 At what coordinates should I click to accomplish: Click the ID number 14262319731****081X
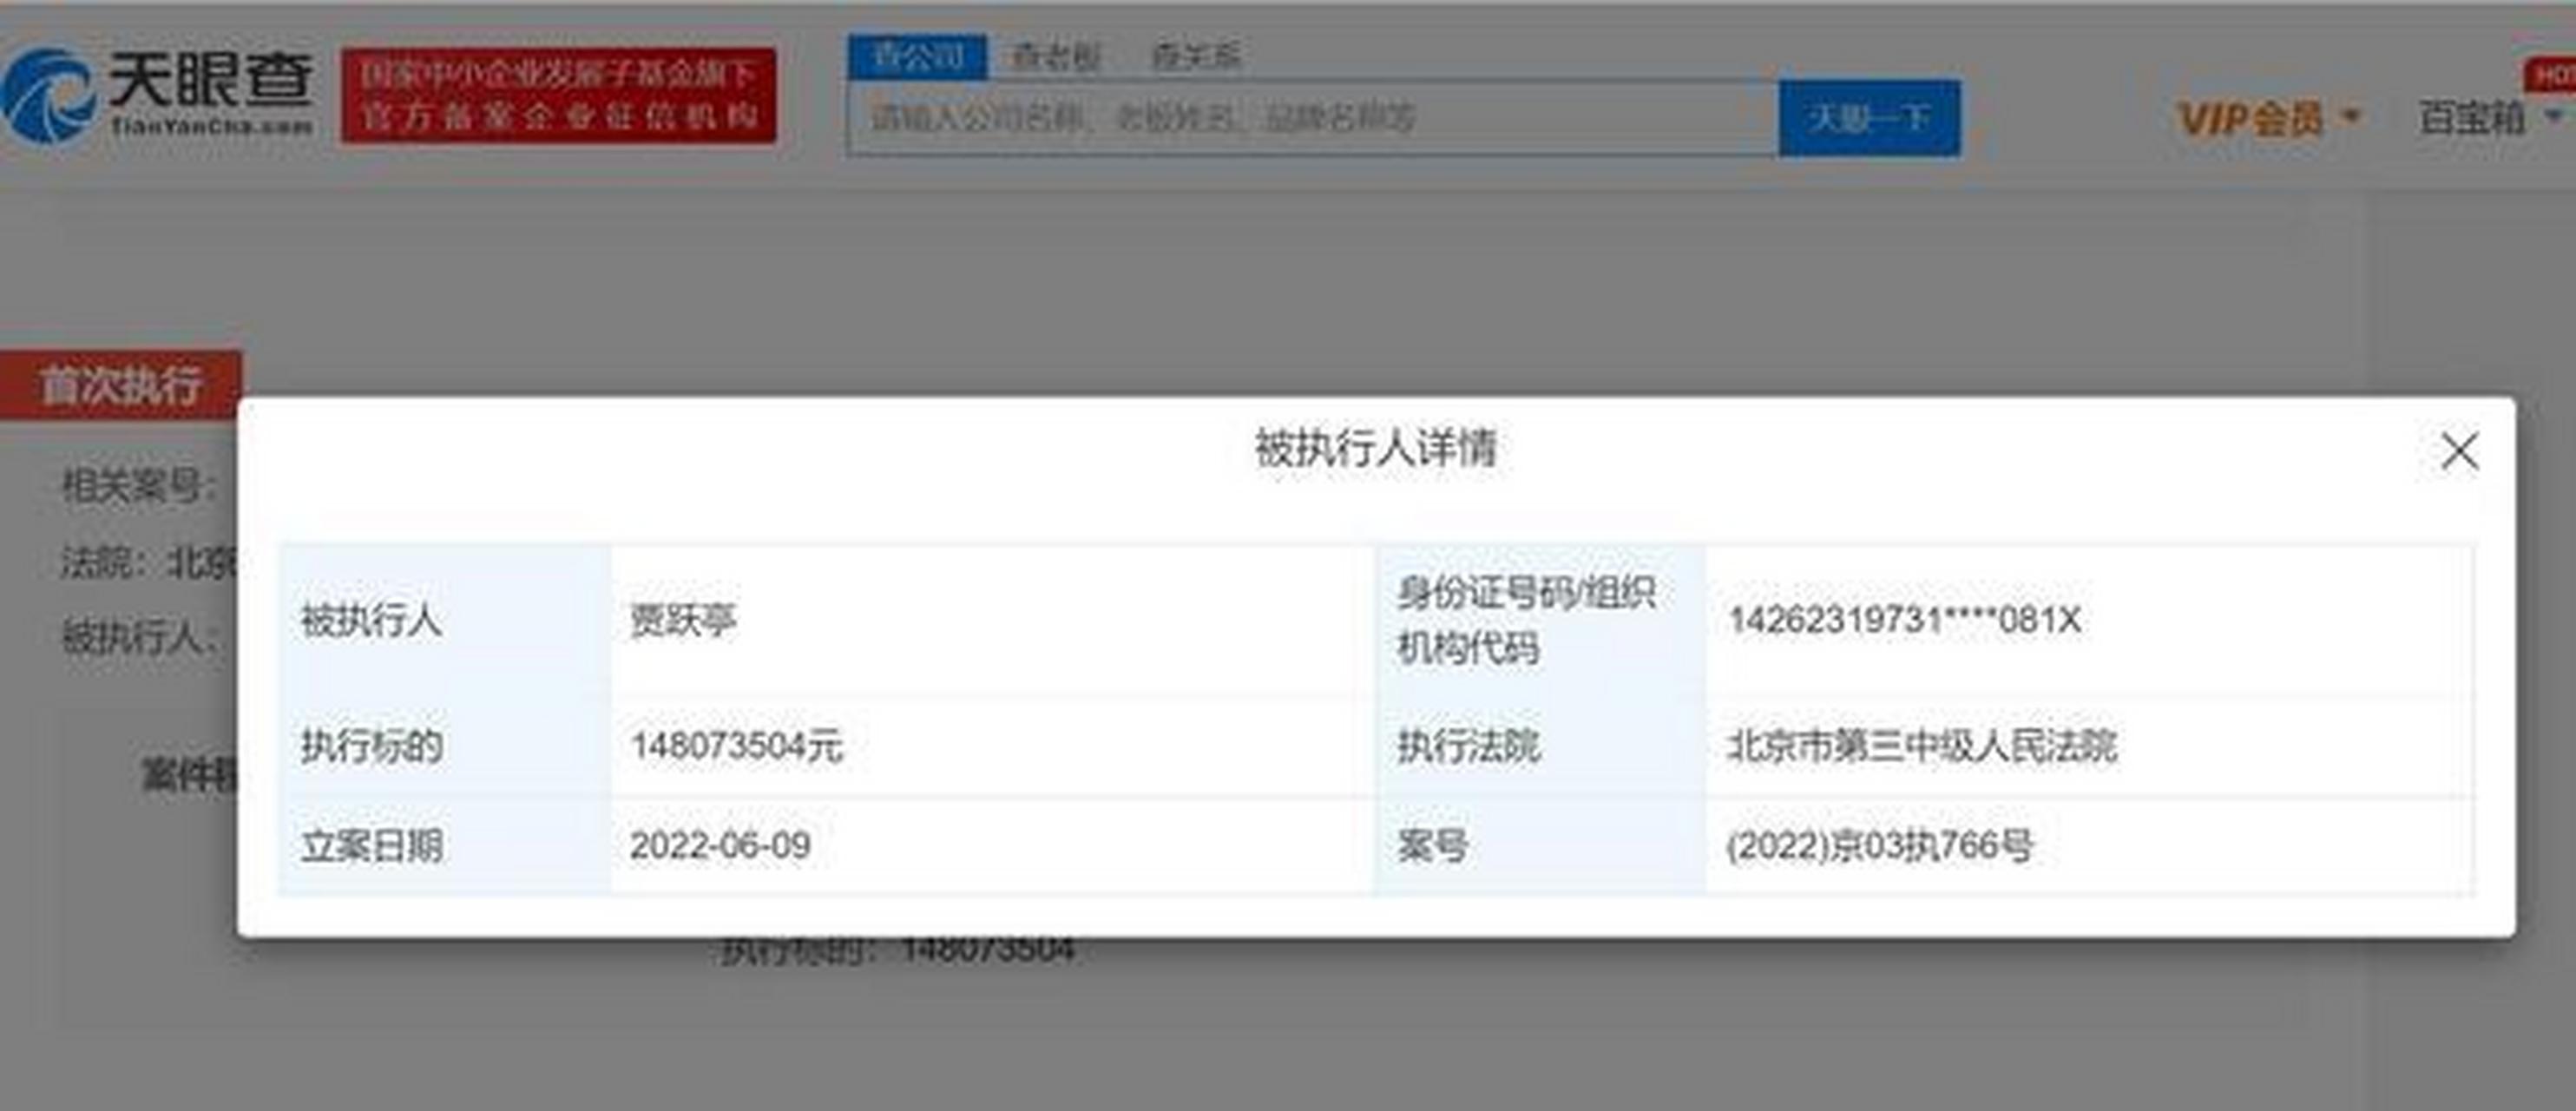pyautogui.click(x=1904, y=620)
